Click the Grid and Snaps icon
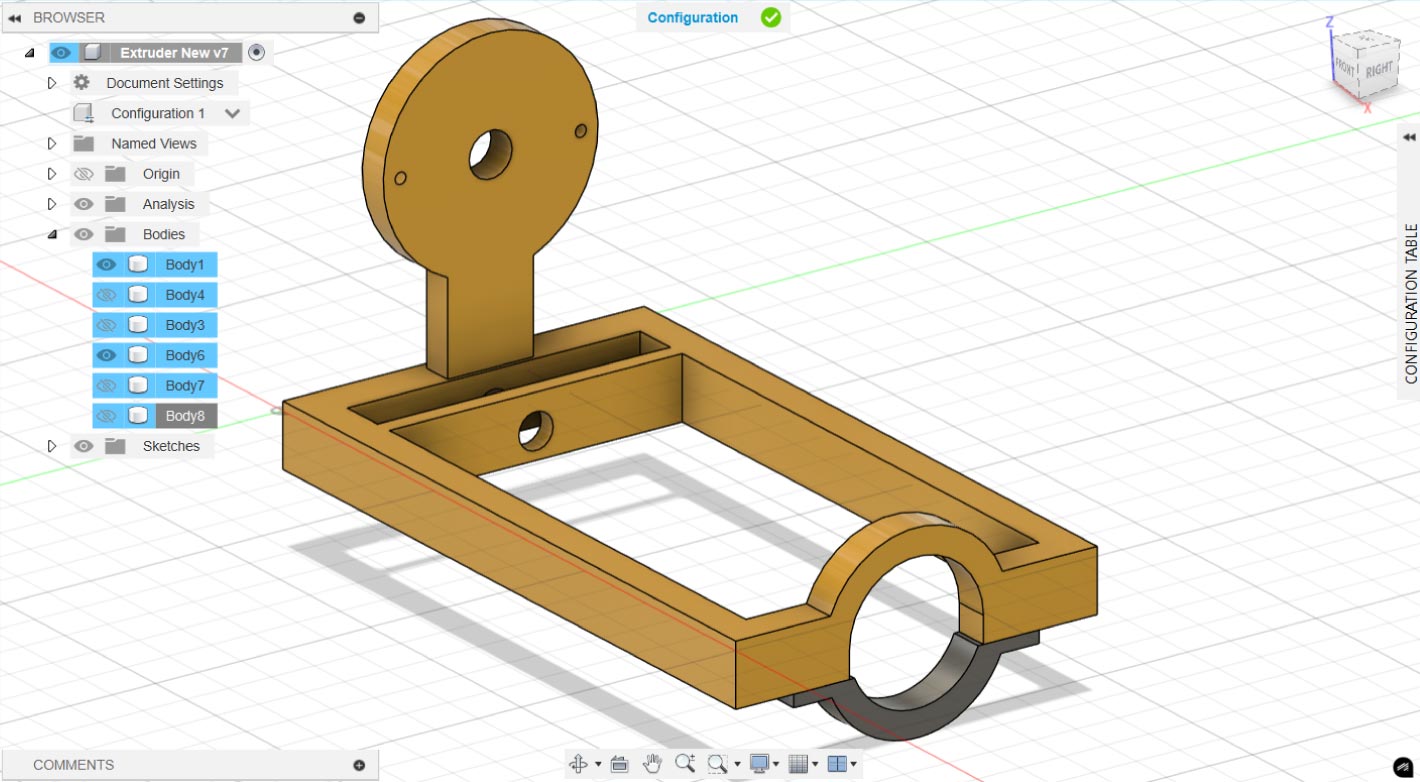The image size is (1420, 782). [x=798, y=764]
